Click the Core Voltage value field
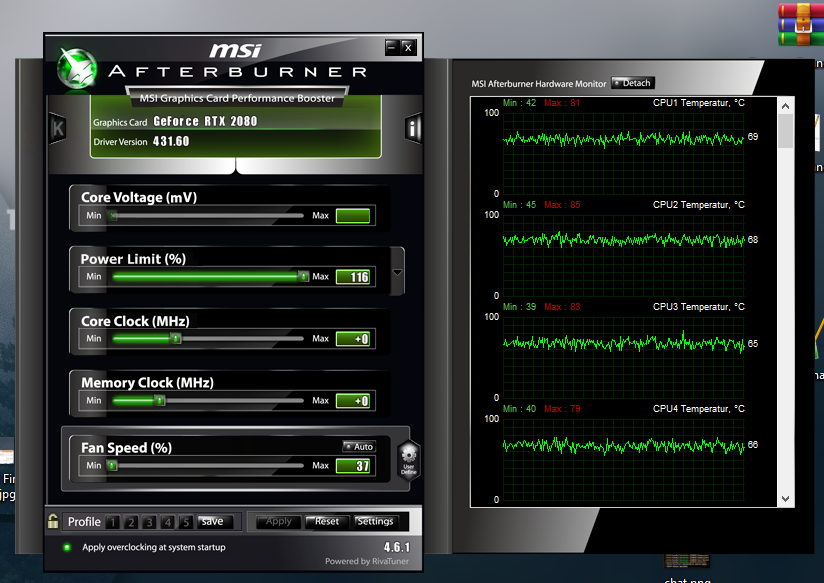The height and width of the screenshot is (583, 824). tap(353, 216)
